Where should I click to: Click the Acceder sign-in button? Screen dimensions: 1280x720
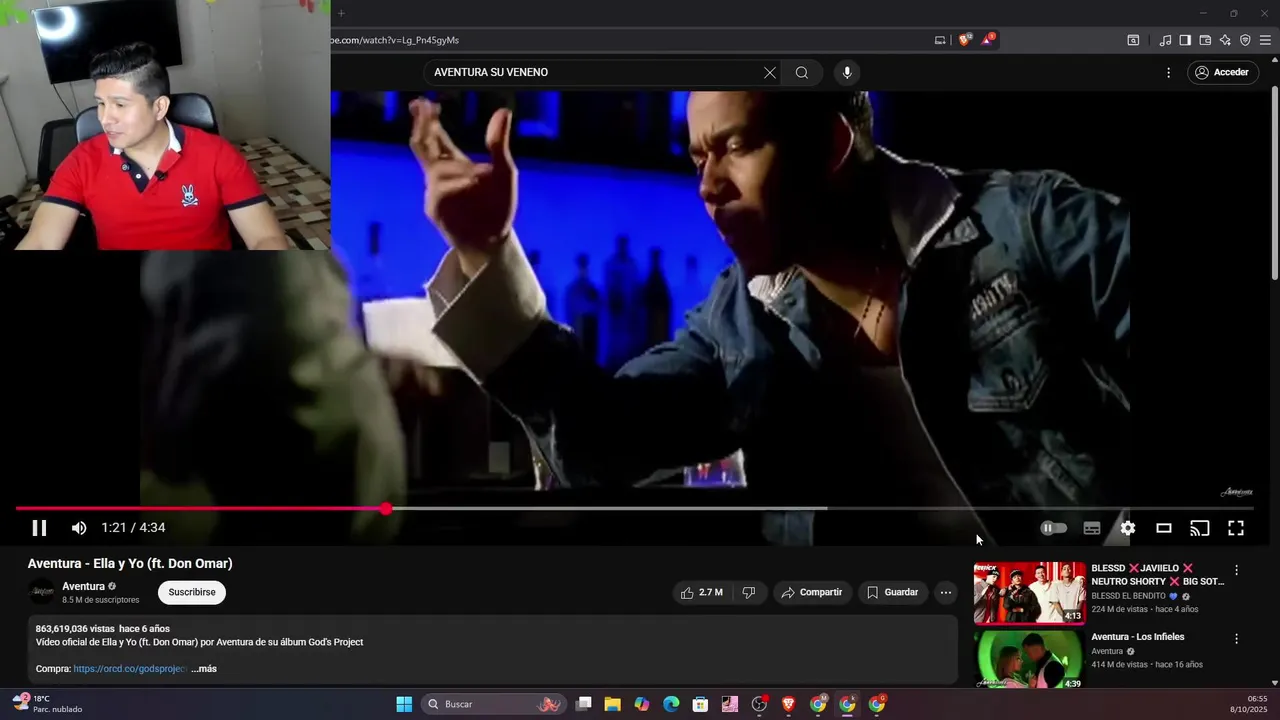click(1222, 72)
